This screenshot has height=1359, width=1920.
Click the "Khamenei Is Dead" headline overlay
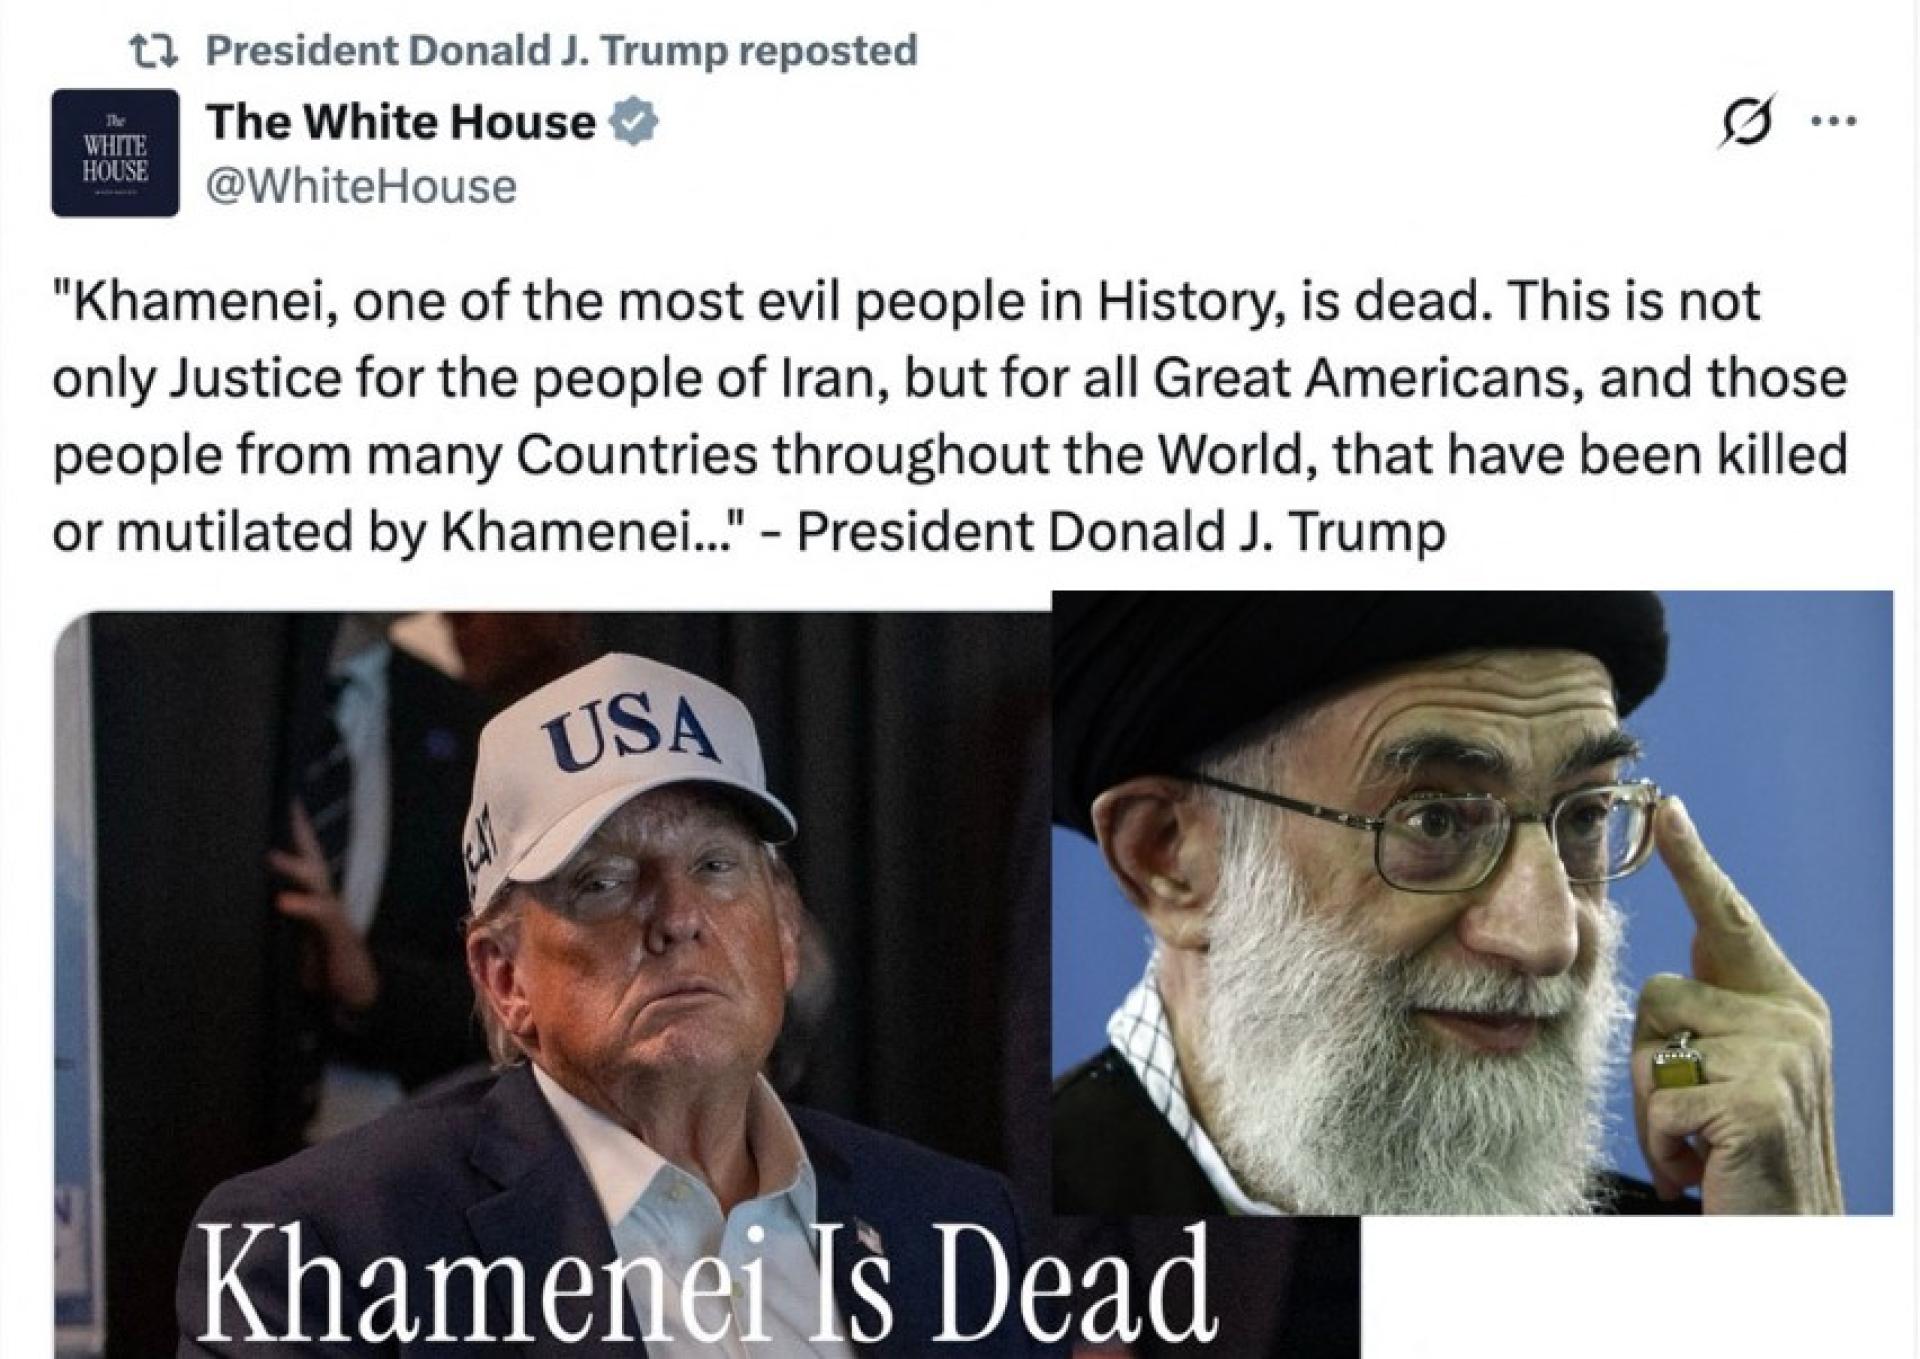click(x=706, y=1288)
